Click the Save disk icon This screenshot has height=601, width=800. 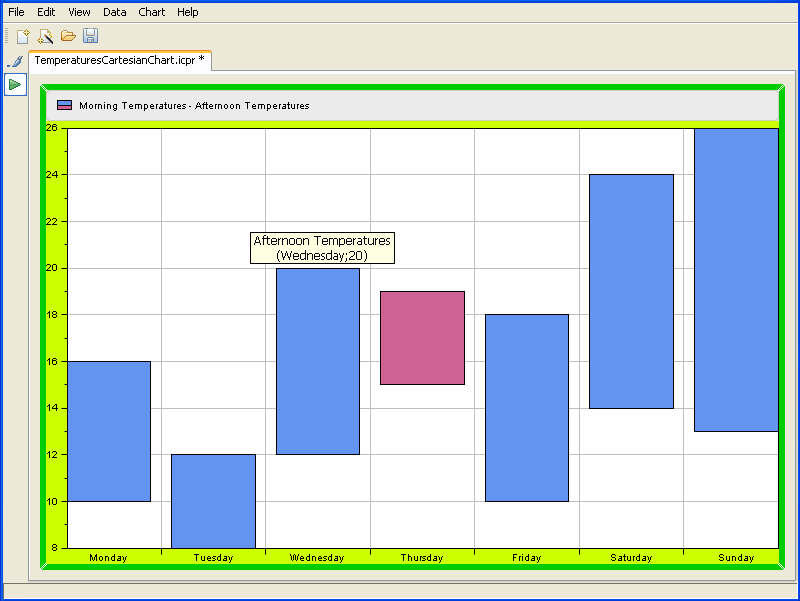click(x=90, y=36)
